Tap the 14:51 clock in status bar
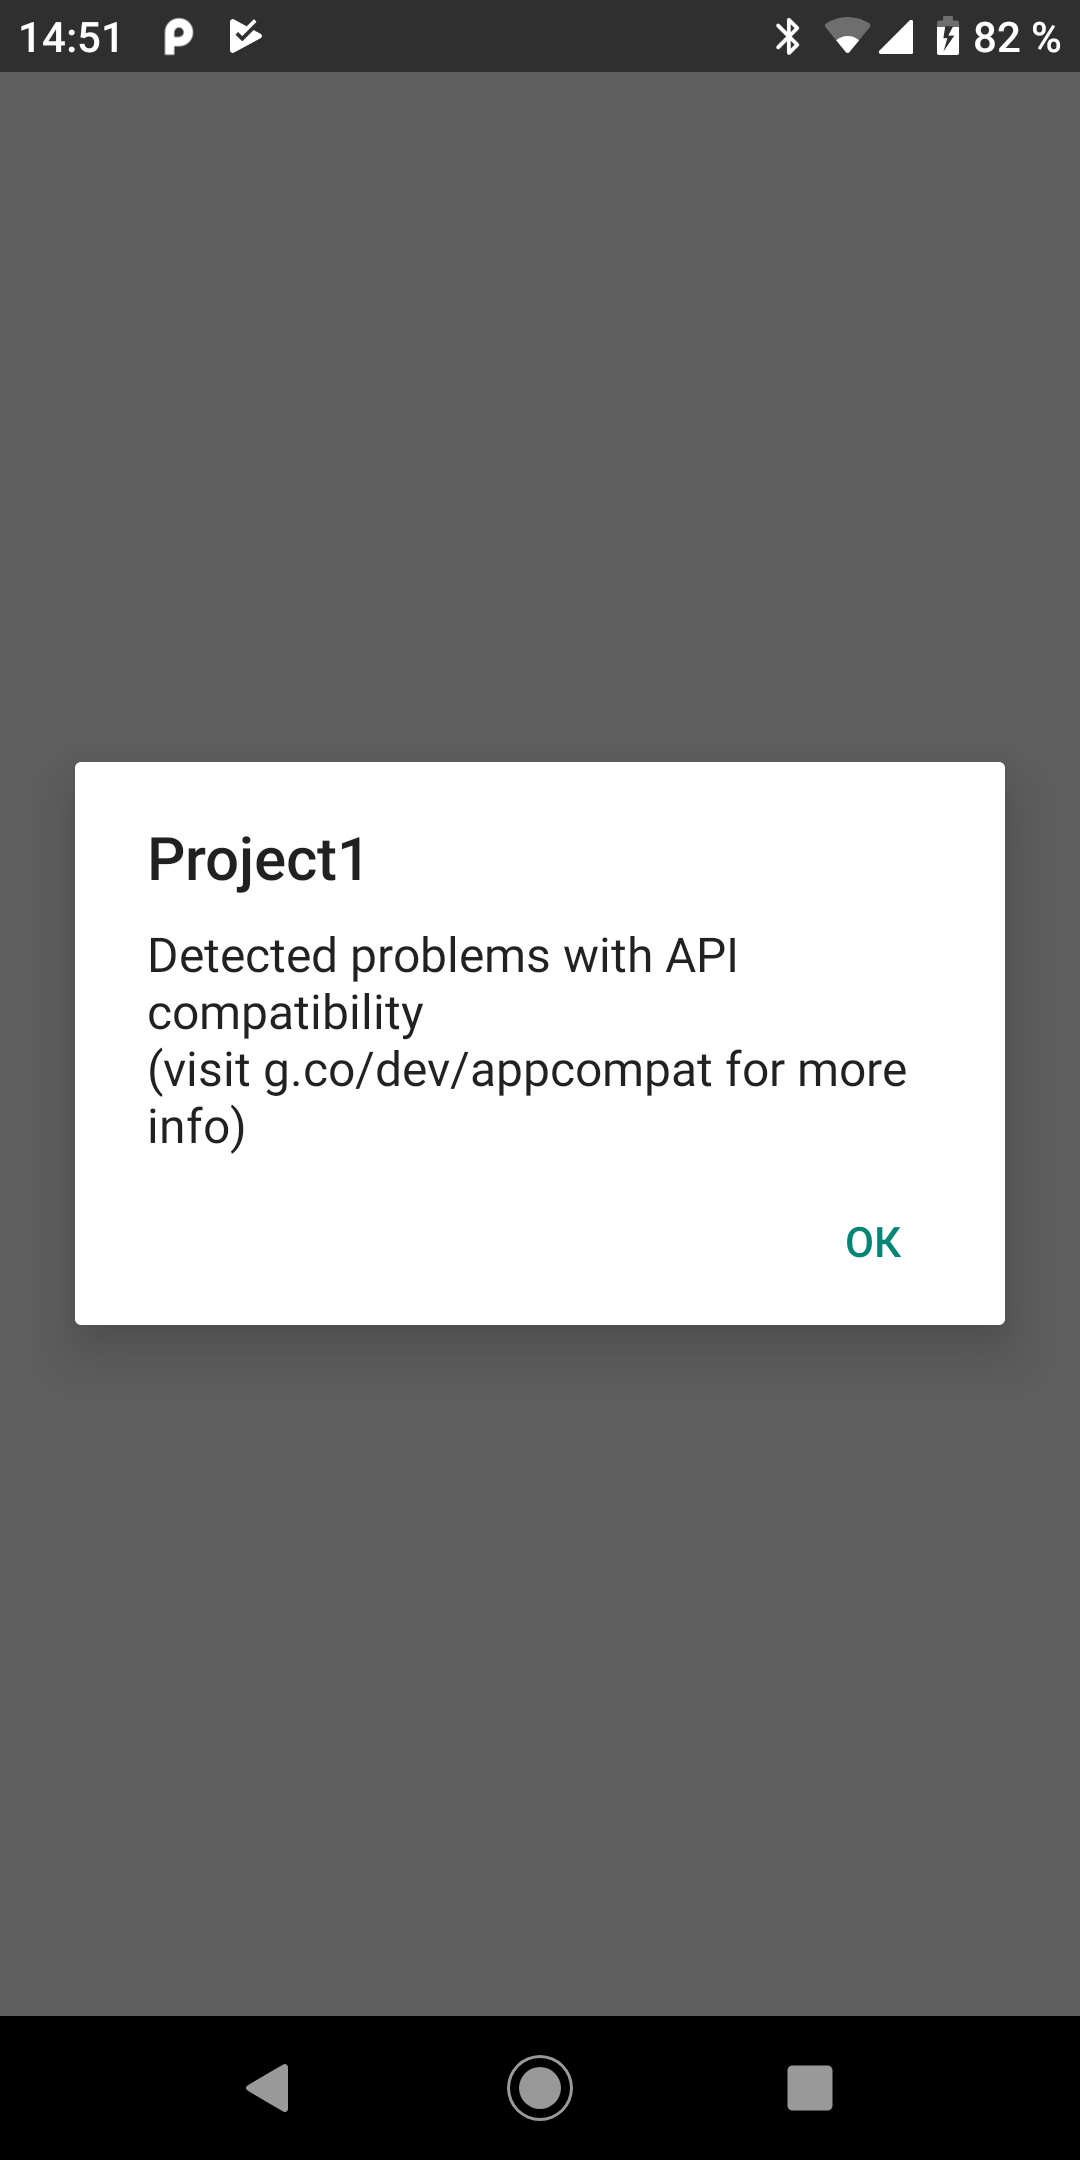This screenshot has width=1080, height=2160. click(x=70, y=38)
